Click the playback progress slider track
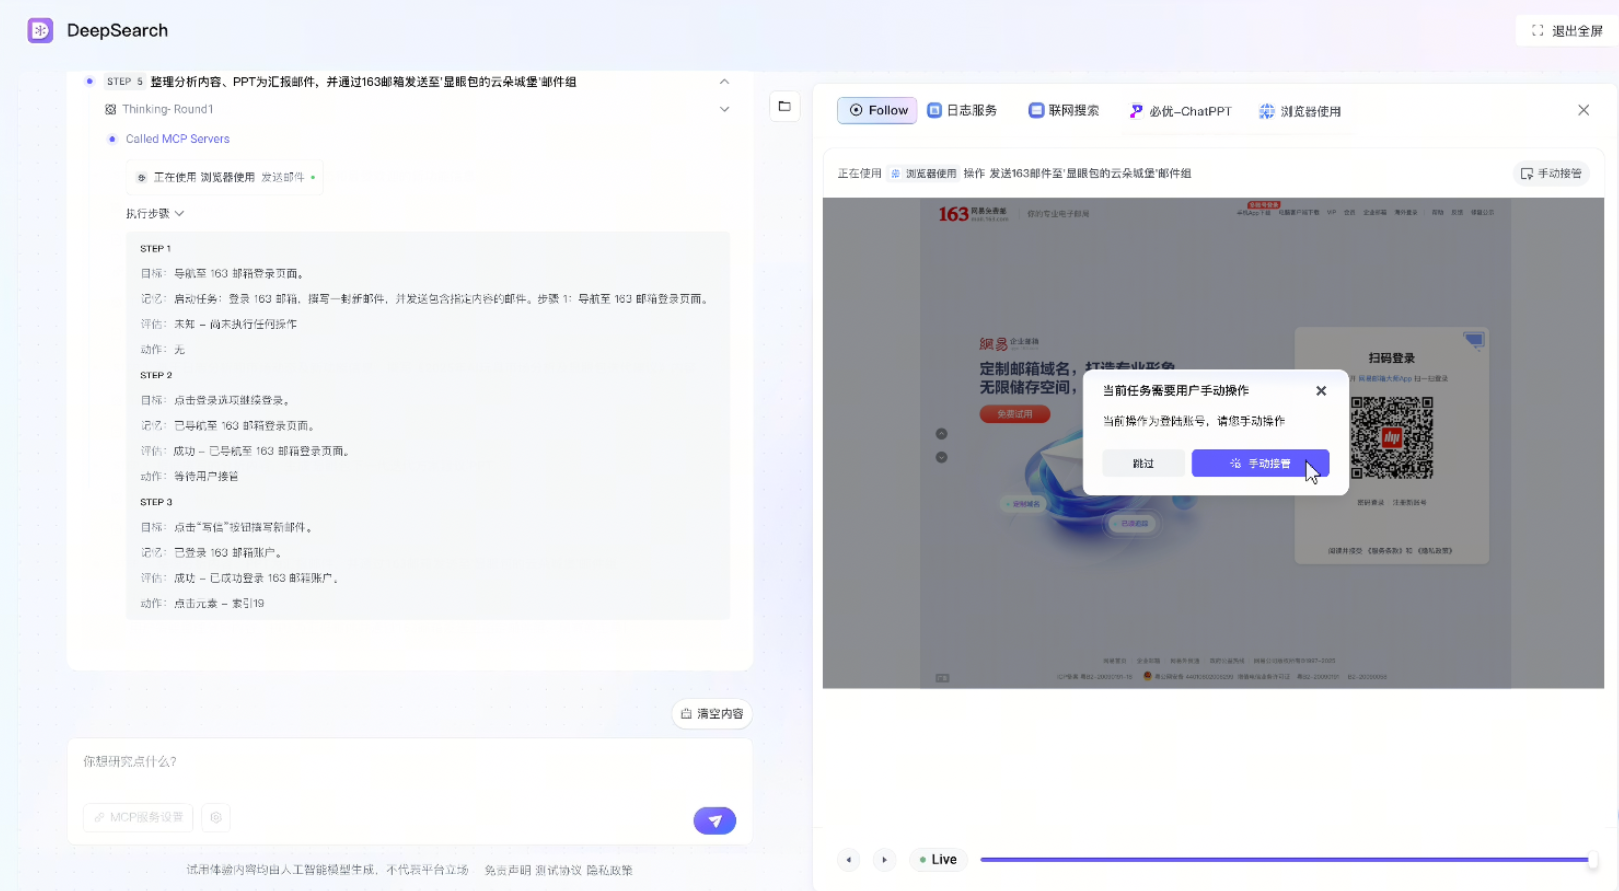 [x=1284, y=860]
